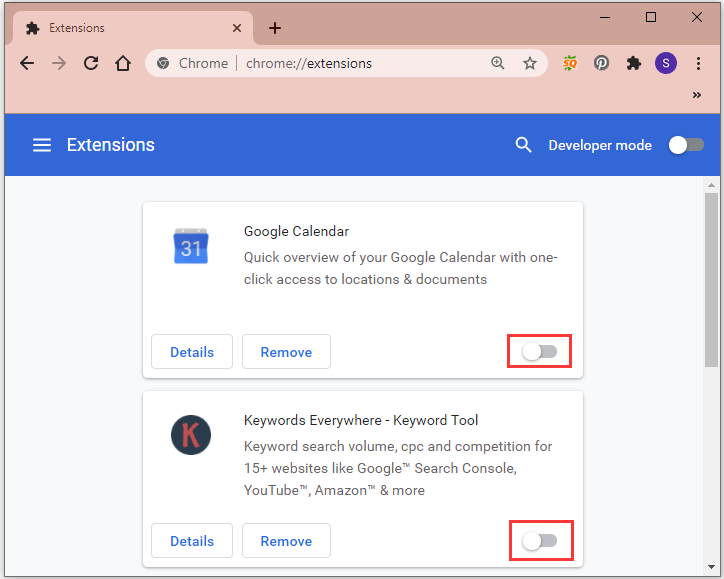Click the Chrome site info icon in address bar
Viewport: 724px width, 579px height.
point(163,63)
